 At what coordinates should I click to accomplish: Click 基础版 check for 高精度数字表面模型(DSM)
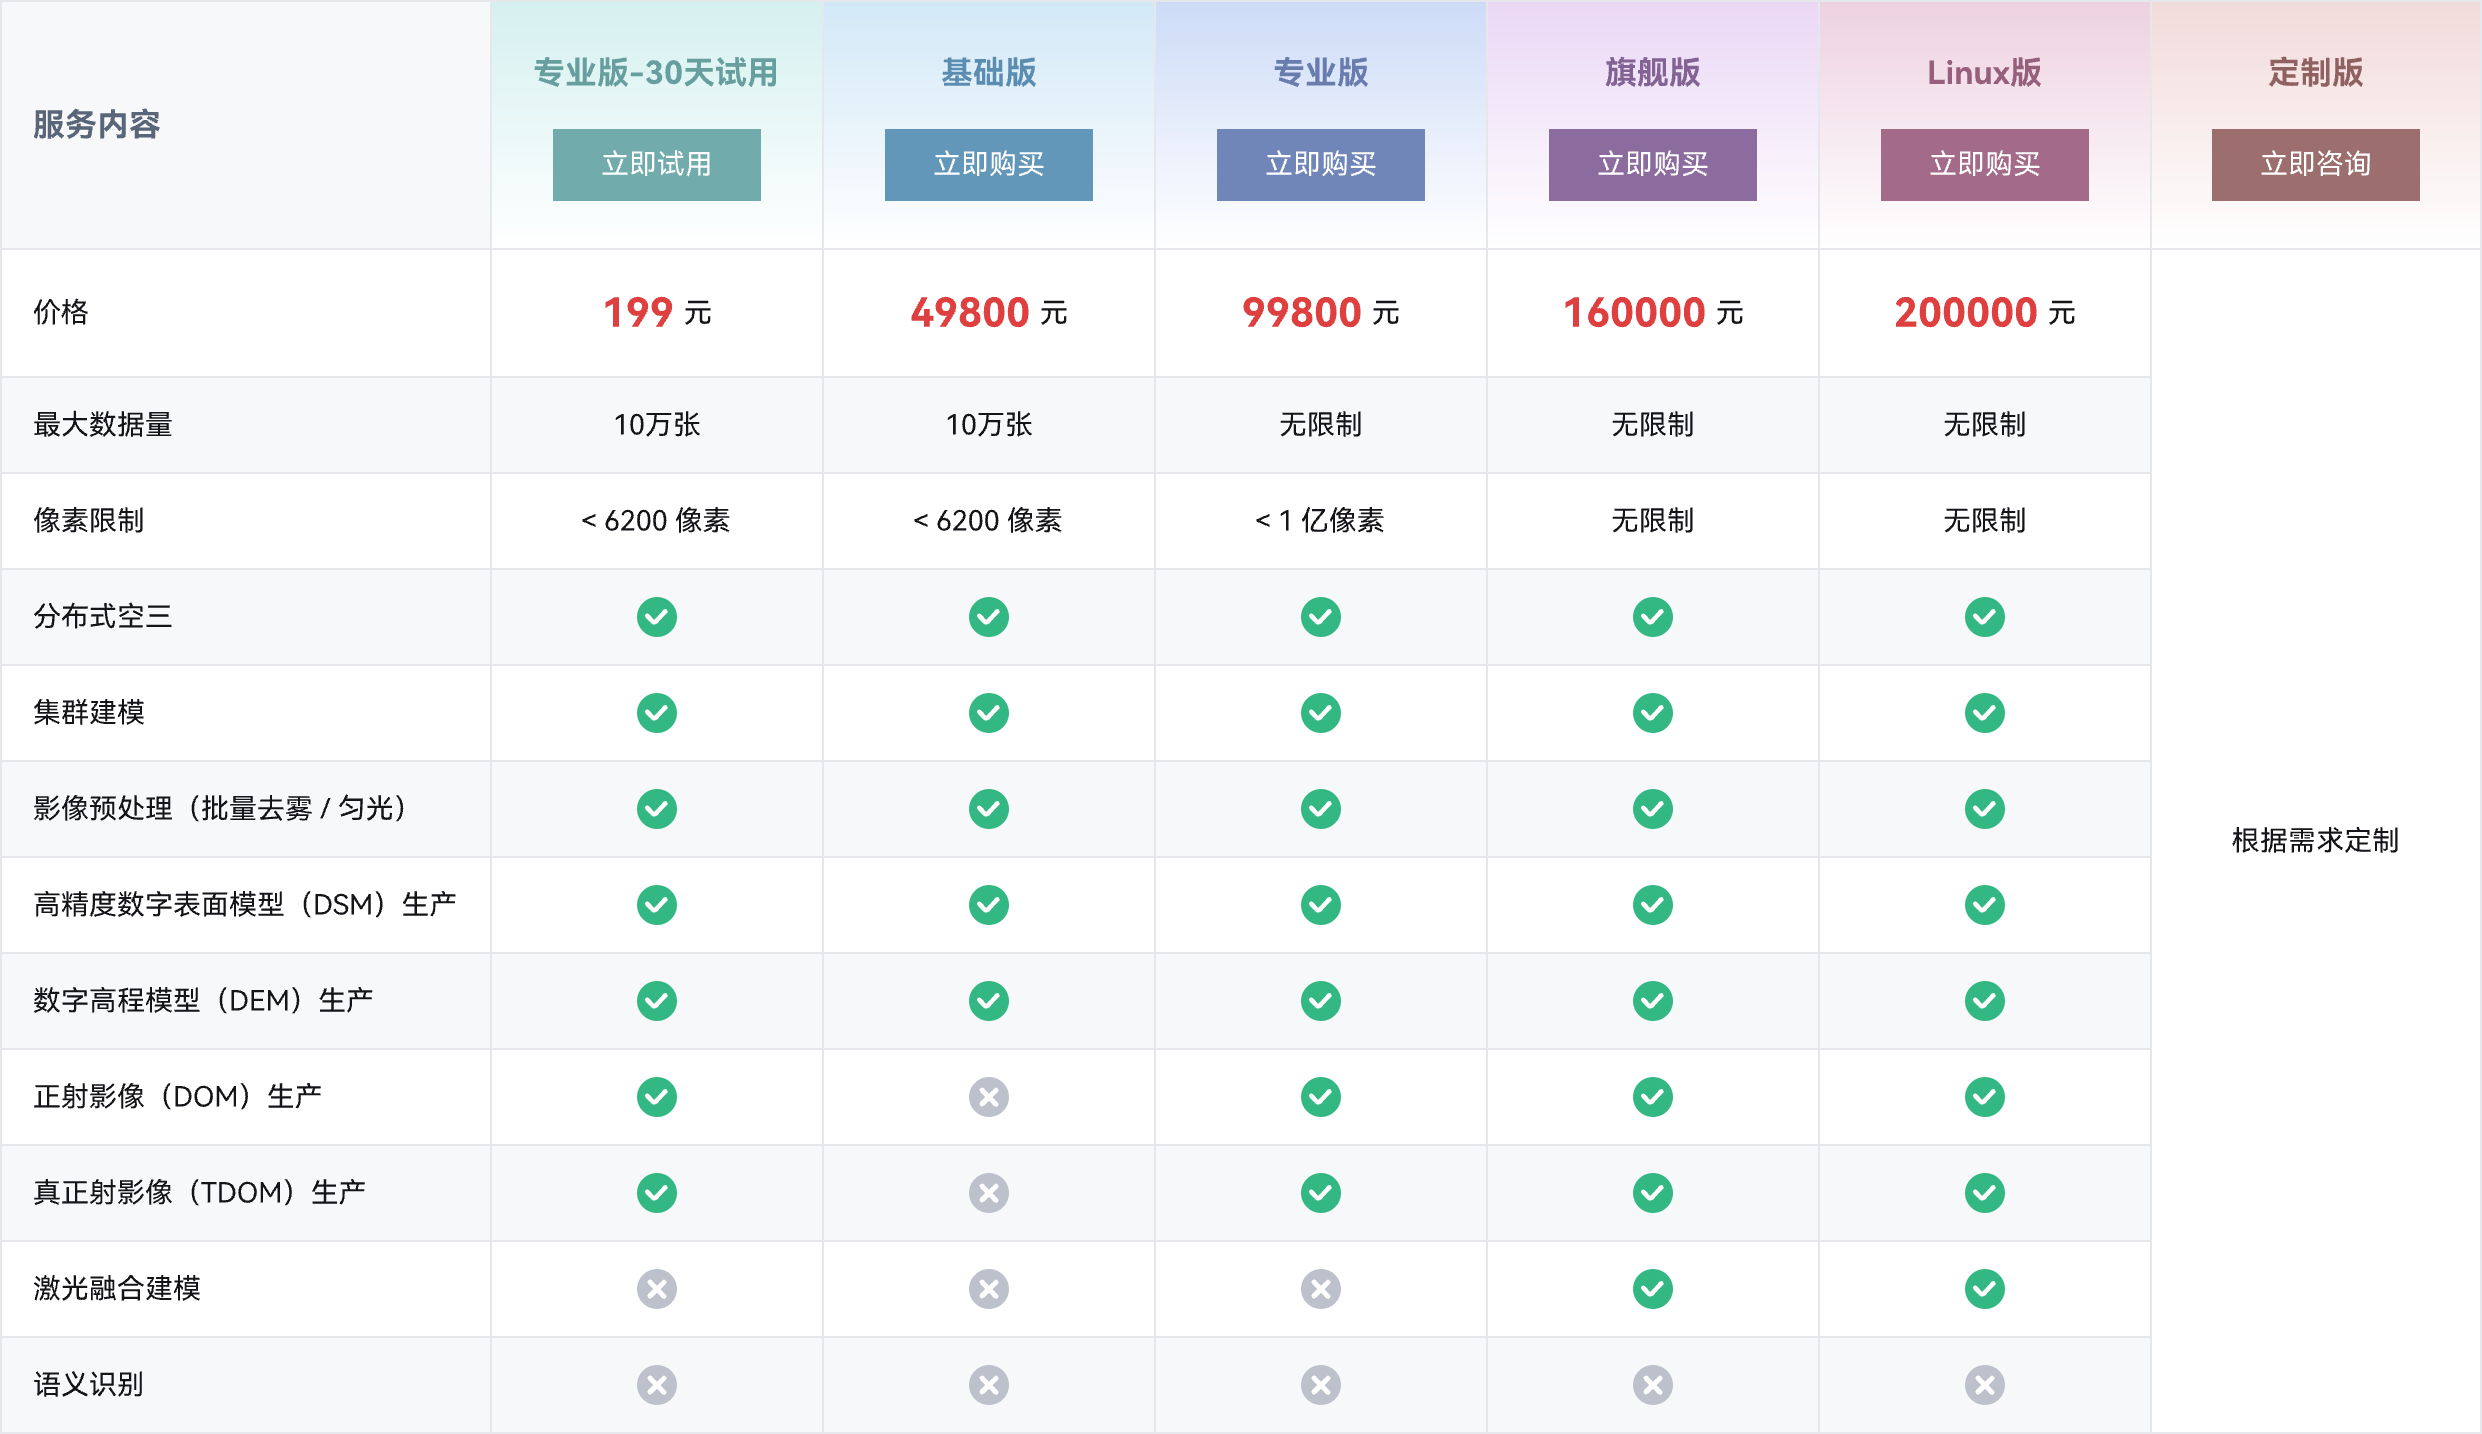988,905
